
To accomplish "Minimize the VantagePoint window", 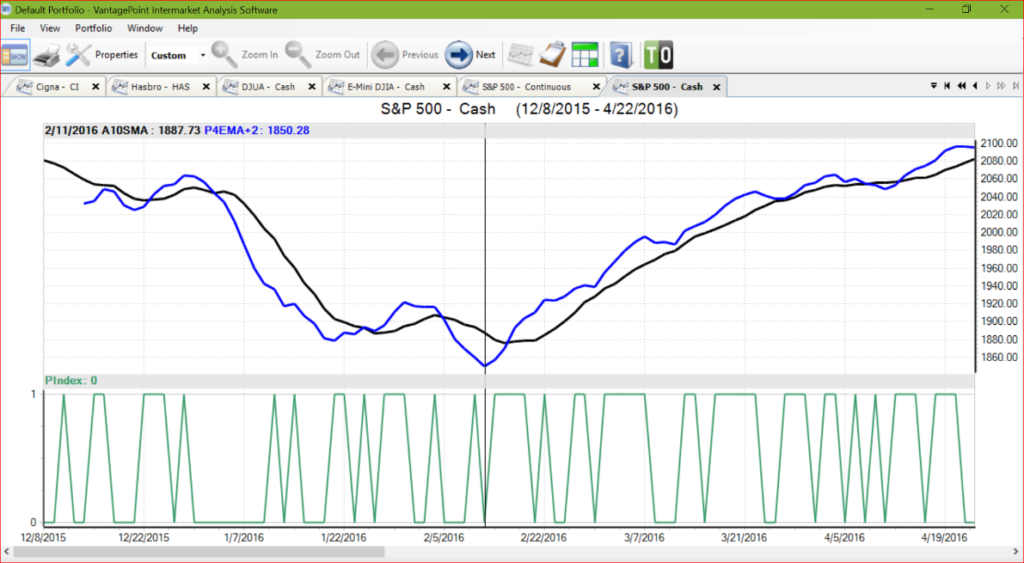I will click(931, 9).
